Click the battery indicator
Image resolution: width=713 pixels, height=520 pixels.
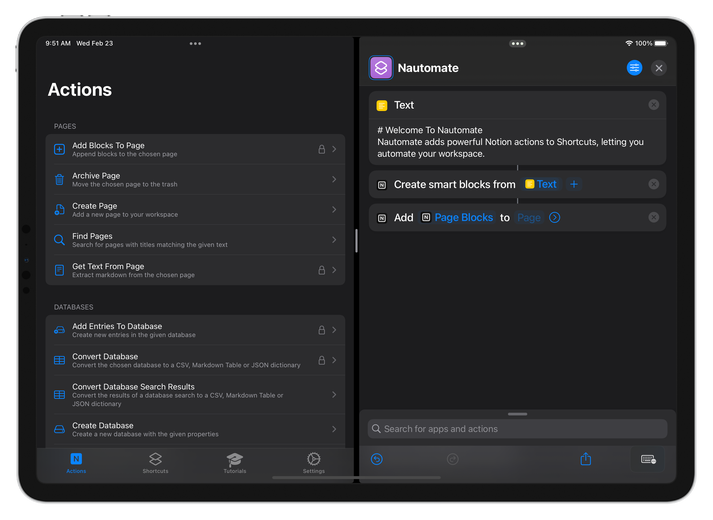[x=661, y=43]
